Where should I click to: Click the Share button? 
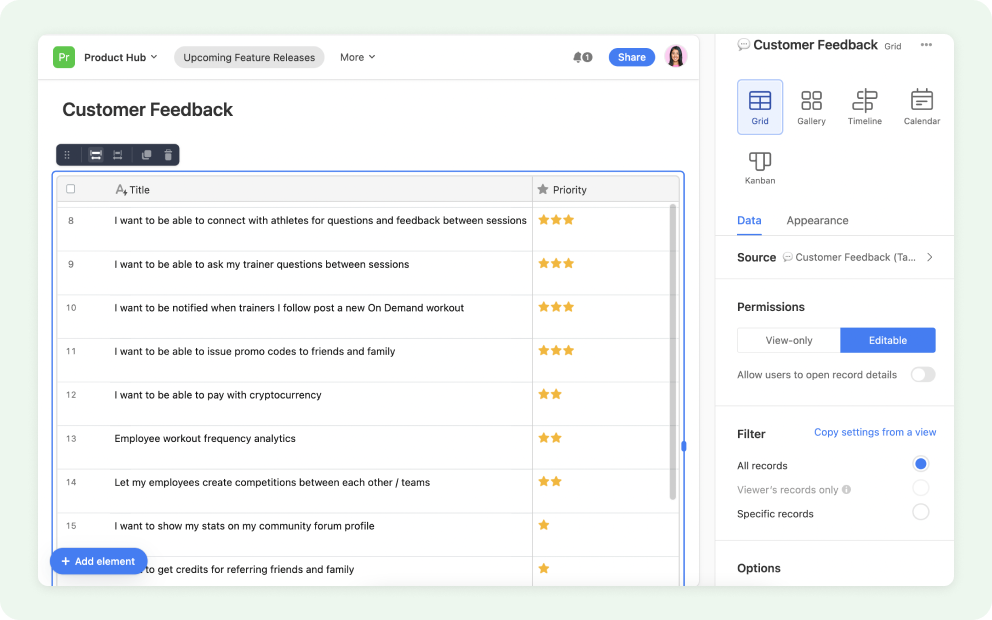click(x=631, y=57)
